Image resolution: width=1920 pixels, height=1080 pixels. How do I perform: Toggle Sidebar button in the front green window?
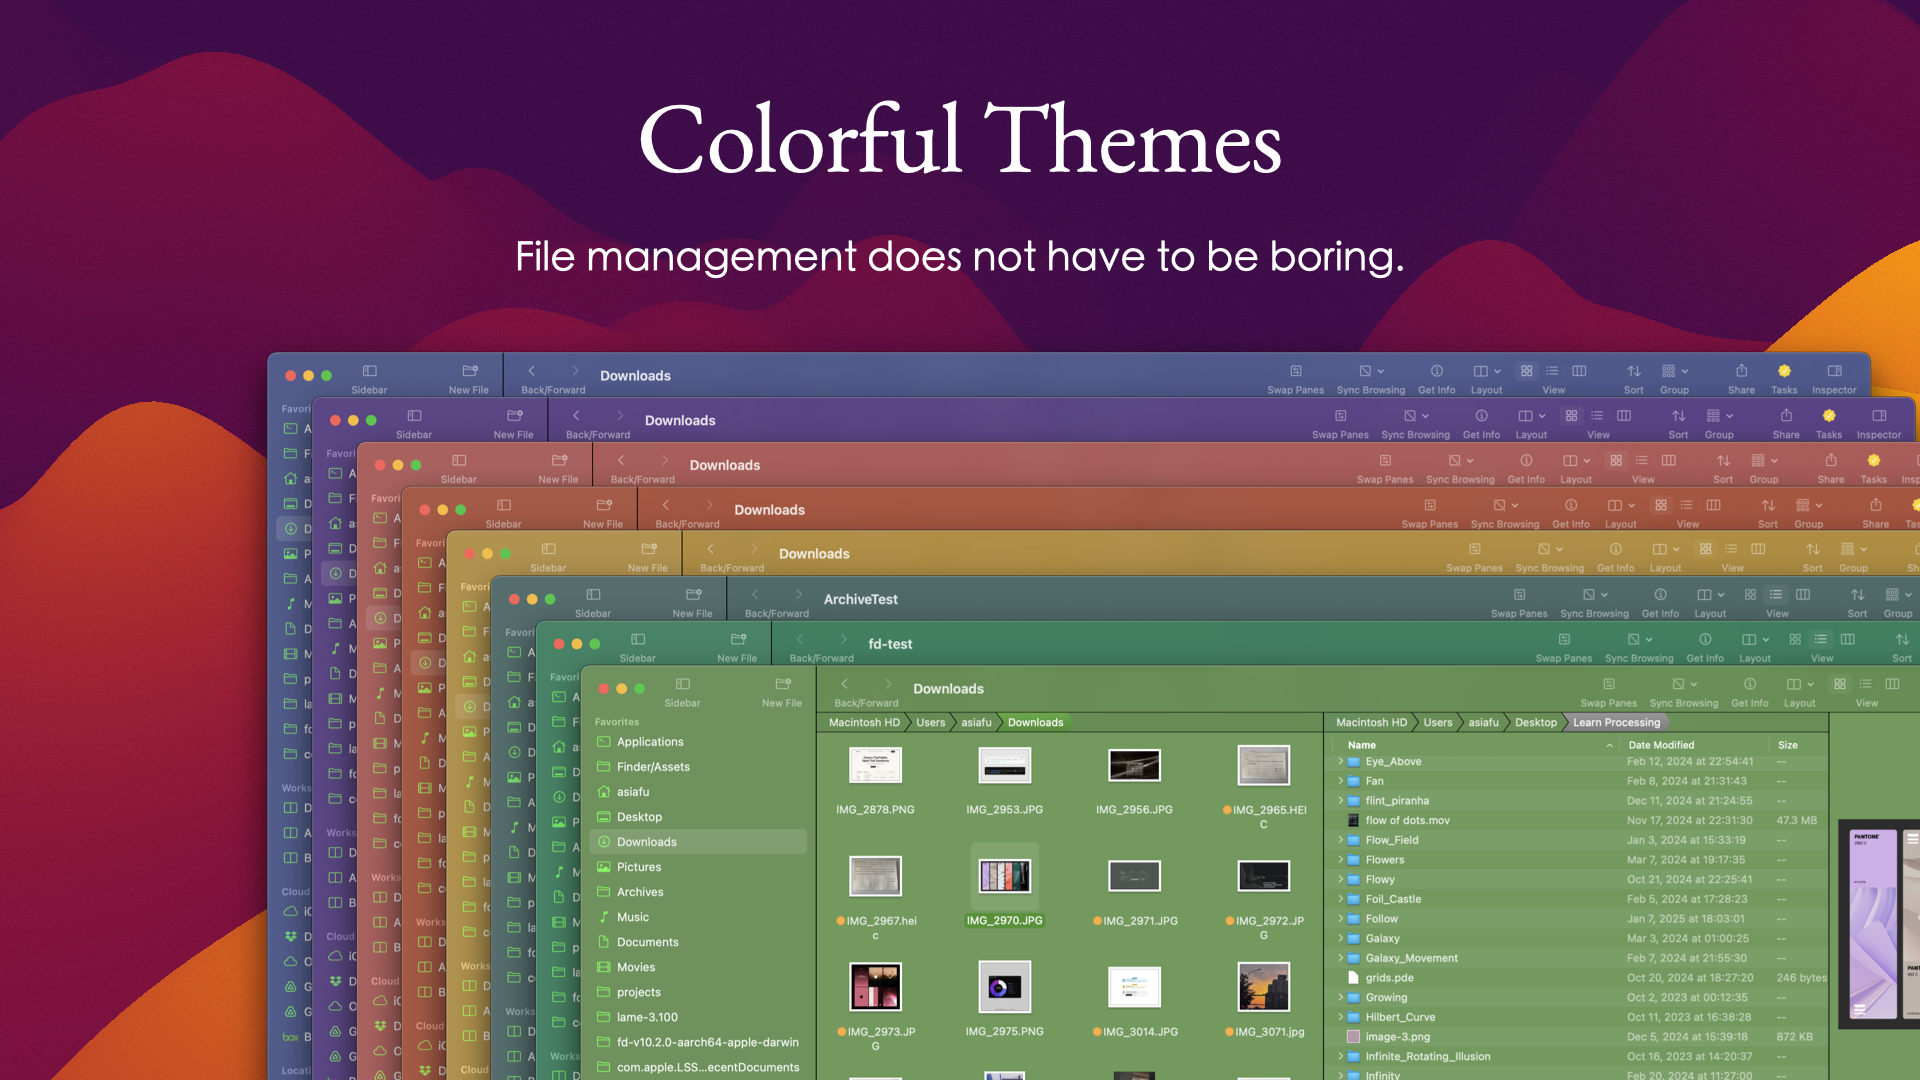click(682, 685)
